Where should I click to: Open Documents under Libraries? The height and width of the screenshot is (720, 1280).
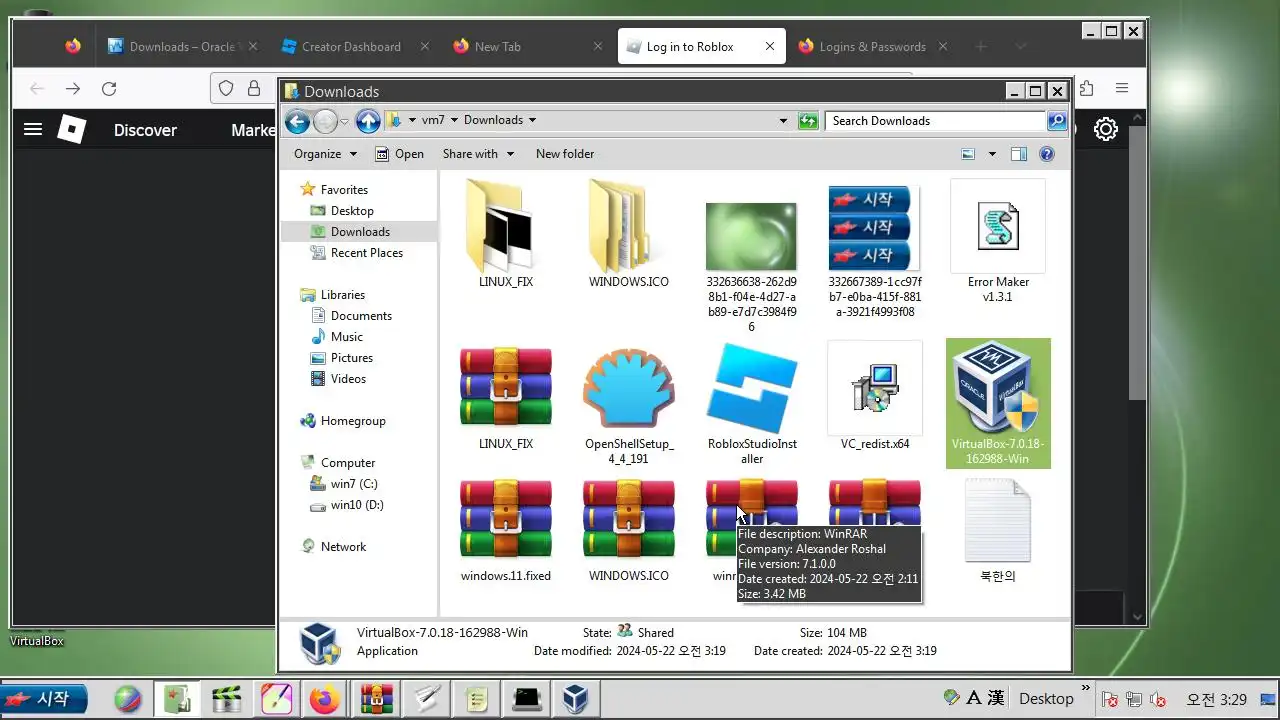pyautogui.click(x=351, y=316)
